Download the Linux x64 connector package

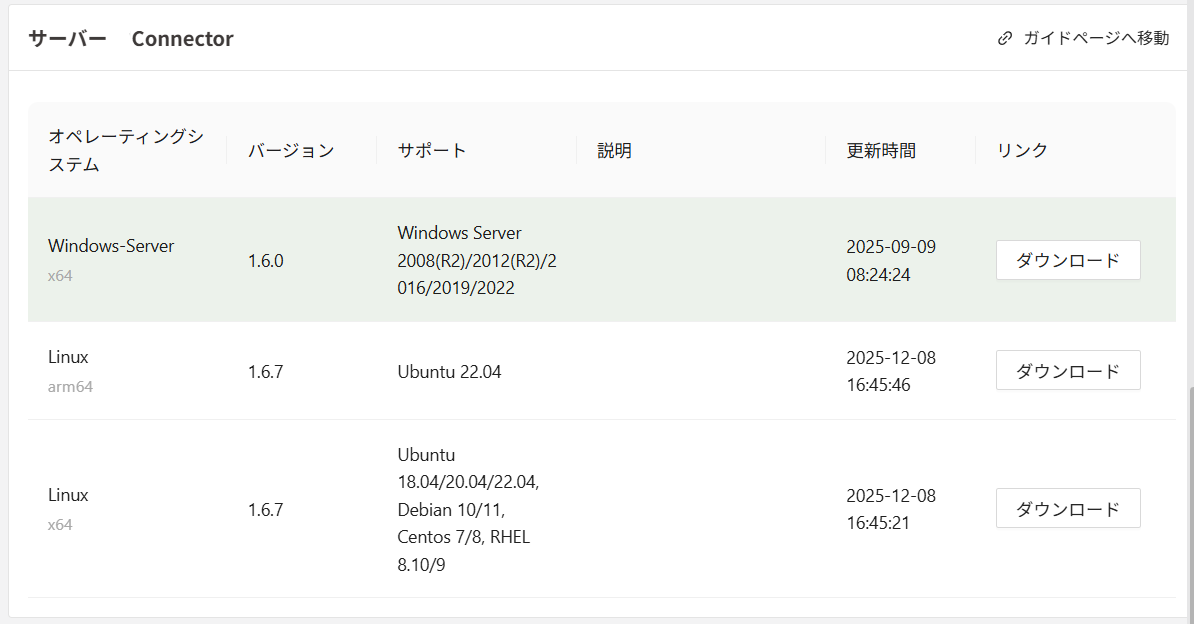click(x=1067, y=508)
